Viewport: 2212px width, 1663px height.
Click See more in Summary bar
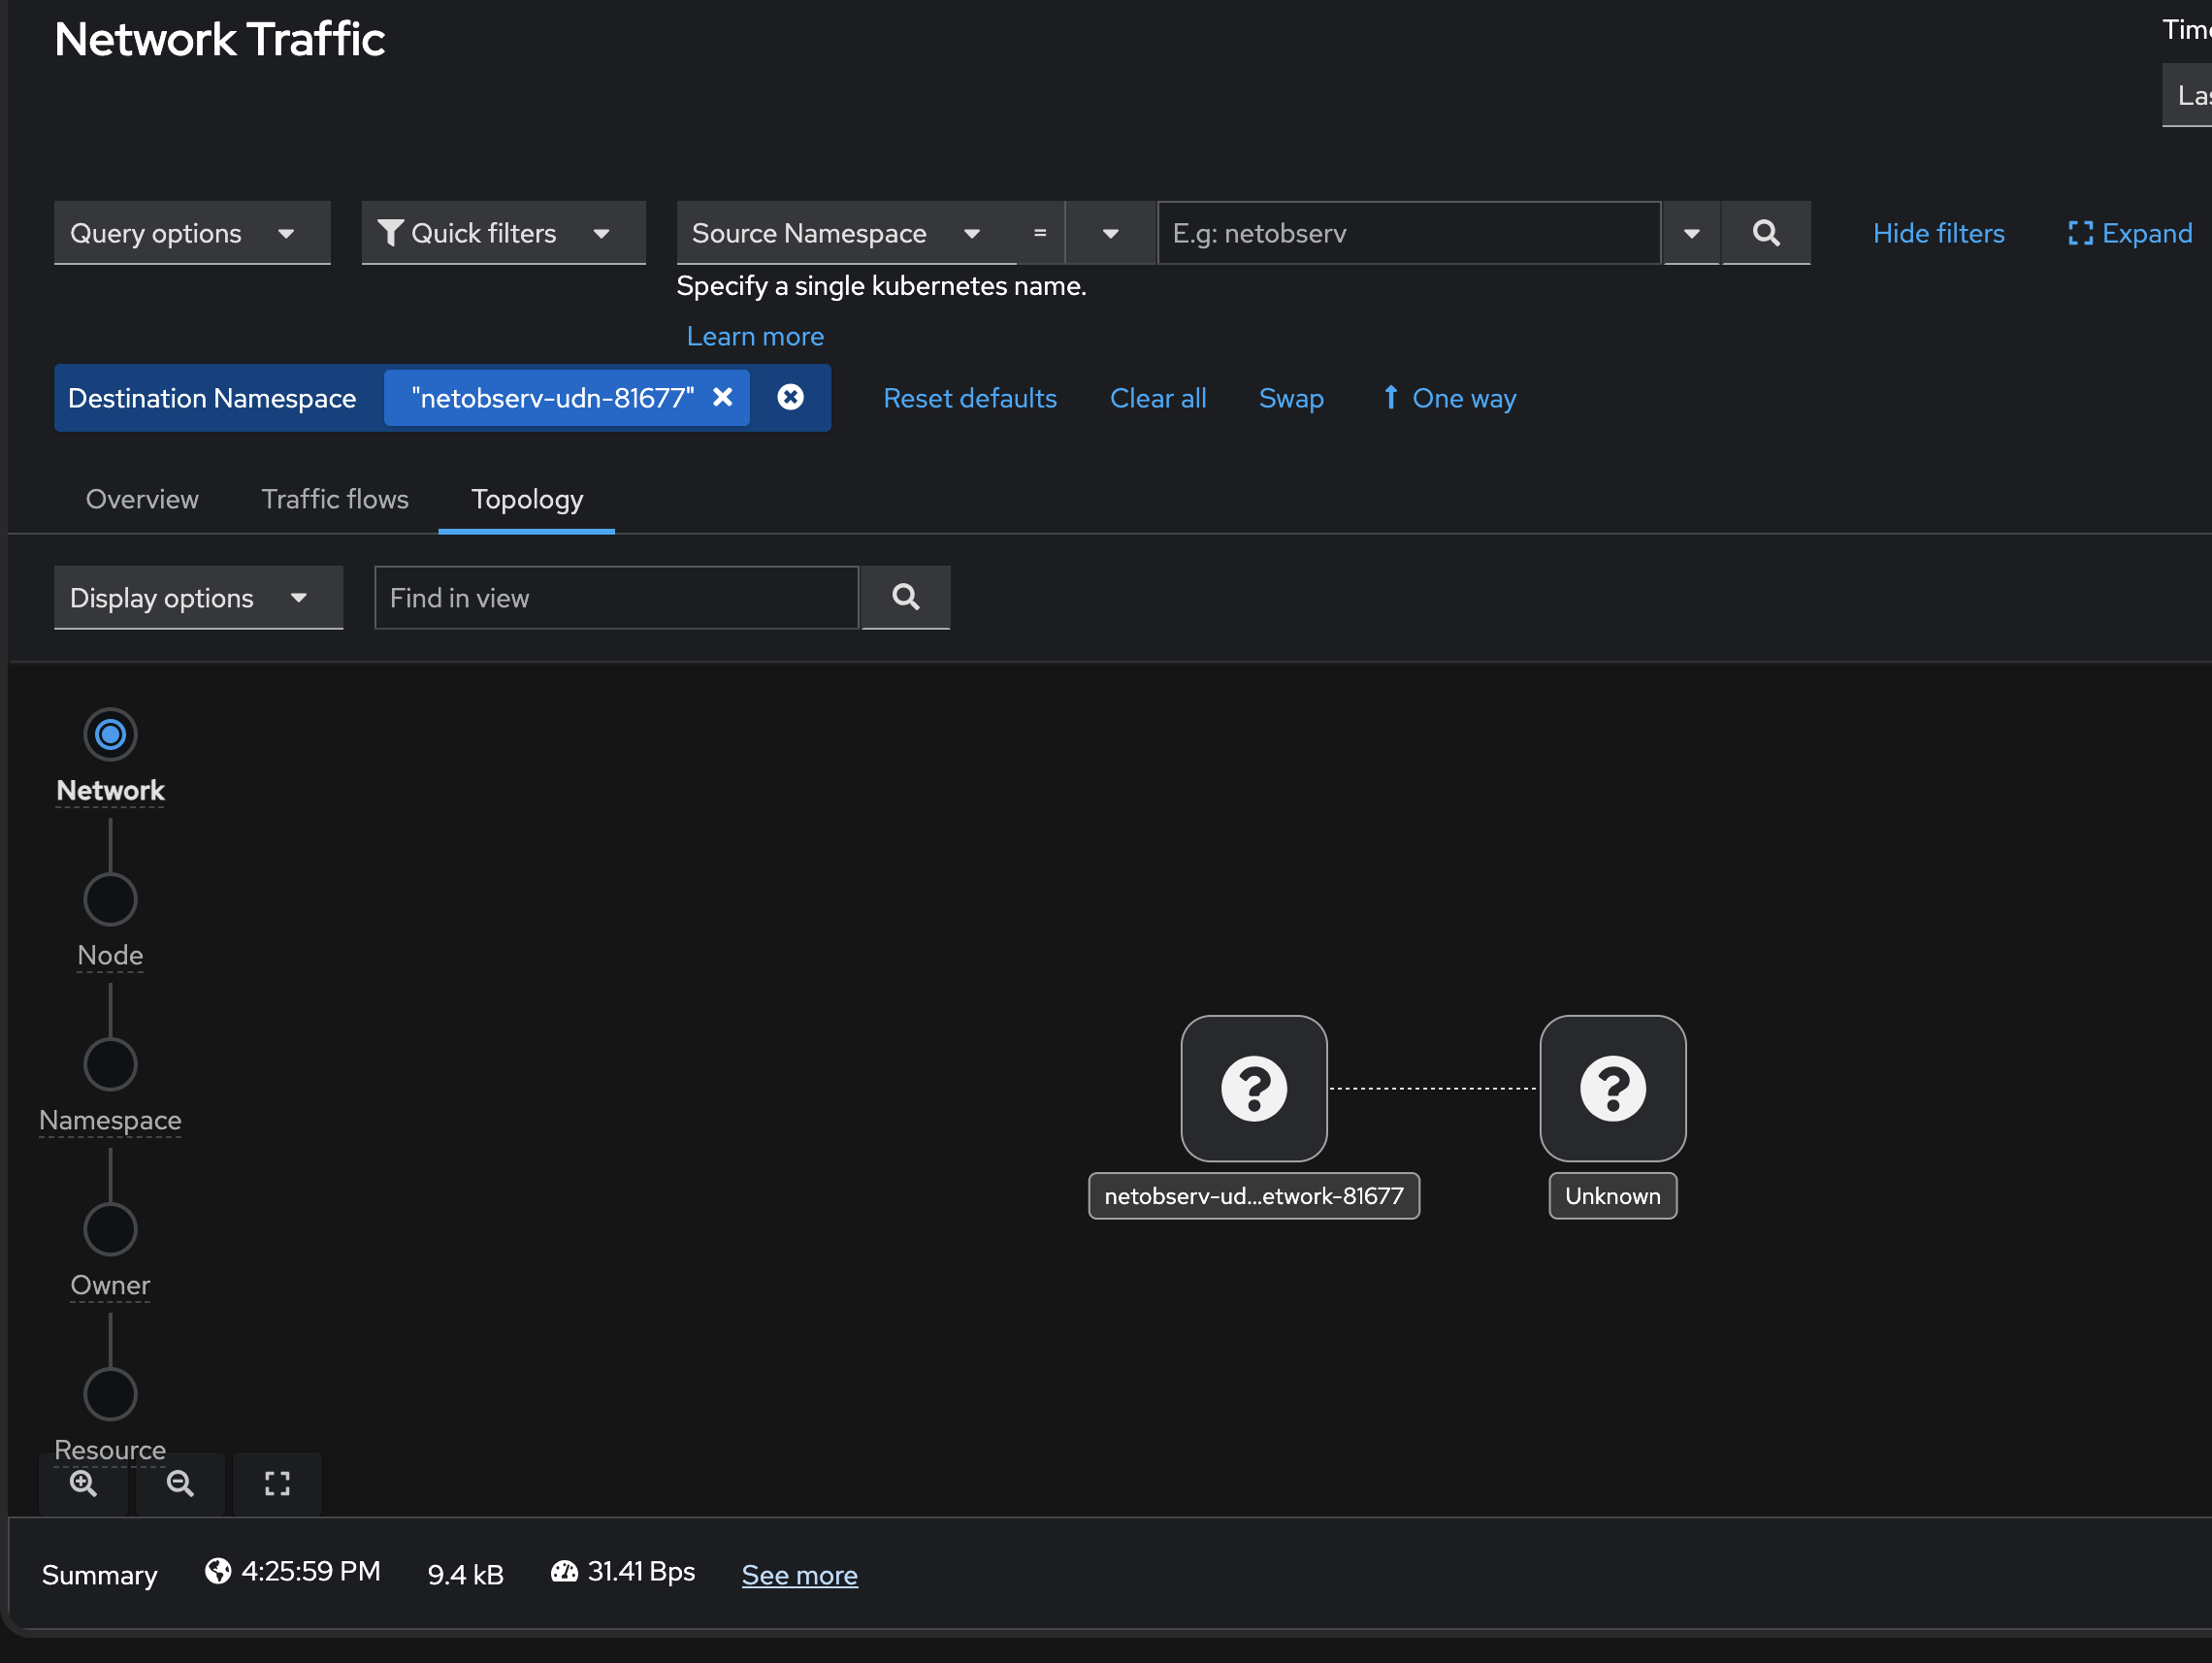[799, 1575]
